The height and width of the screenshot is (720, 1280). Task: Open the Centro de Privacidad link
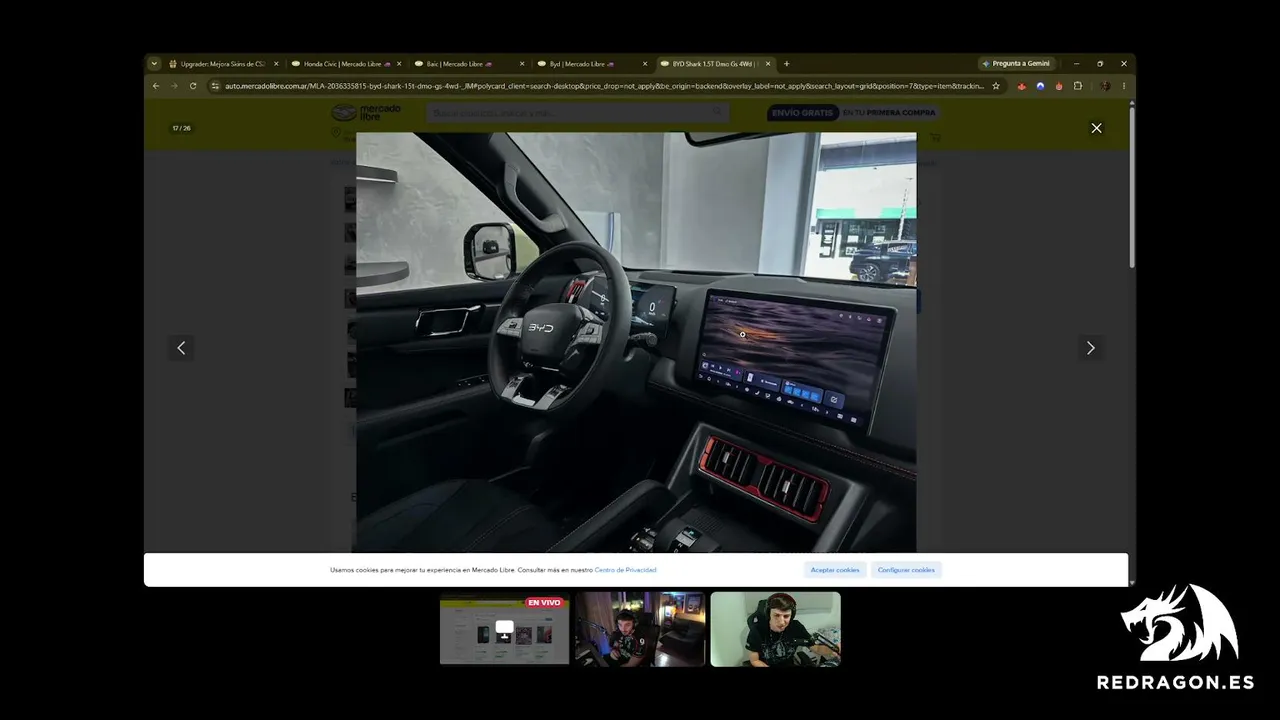[626, 570]
